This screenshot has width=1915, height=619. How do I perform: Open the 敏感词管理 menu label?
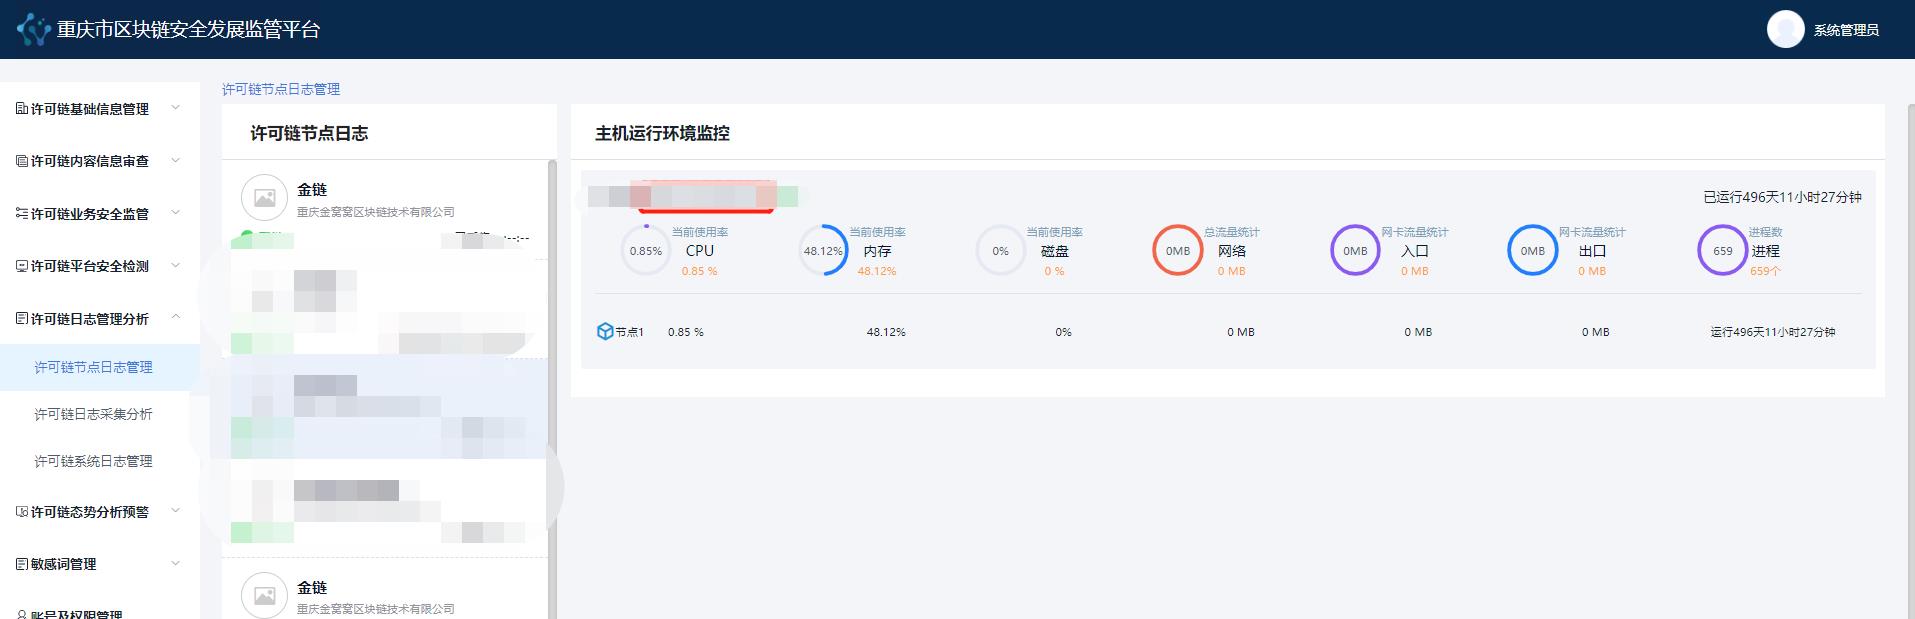click(x=64, y=564)
